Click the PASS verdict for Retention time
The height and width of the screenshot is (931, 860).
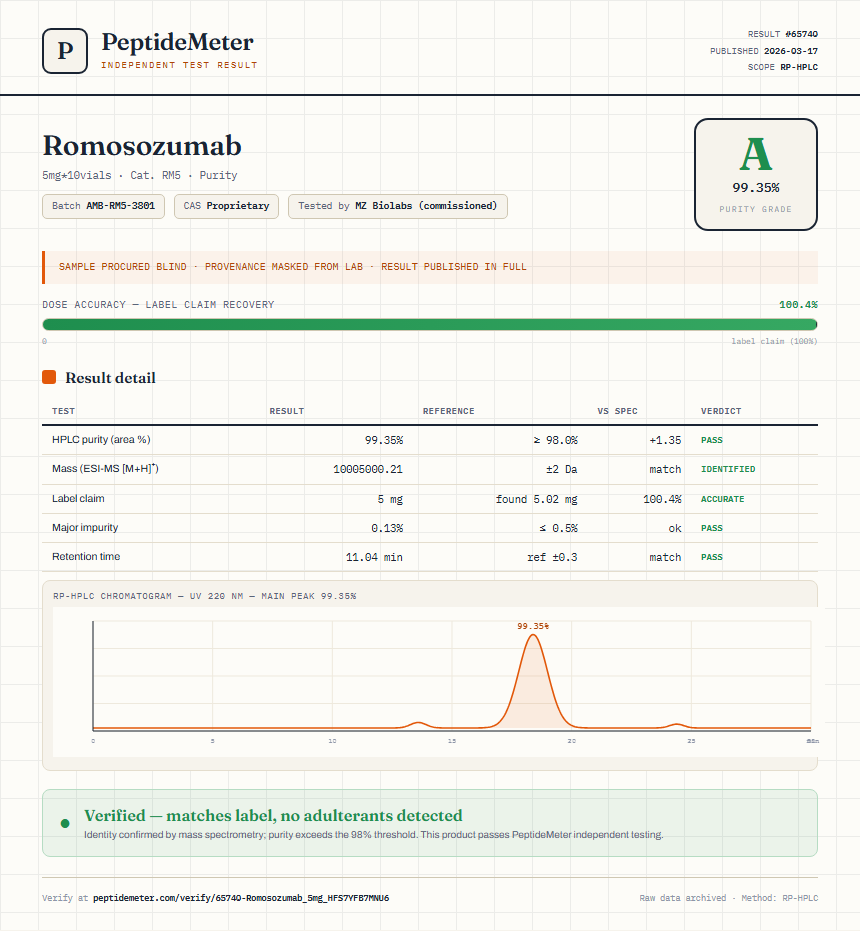(x=712, y=557)
